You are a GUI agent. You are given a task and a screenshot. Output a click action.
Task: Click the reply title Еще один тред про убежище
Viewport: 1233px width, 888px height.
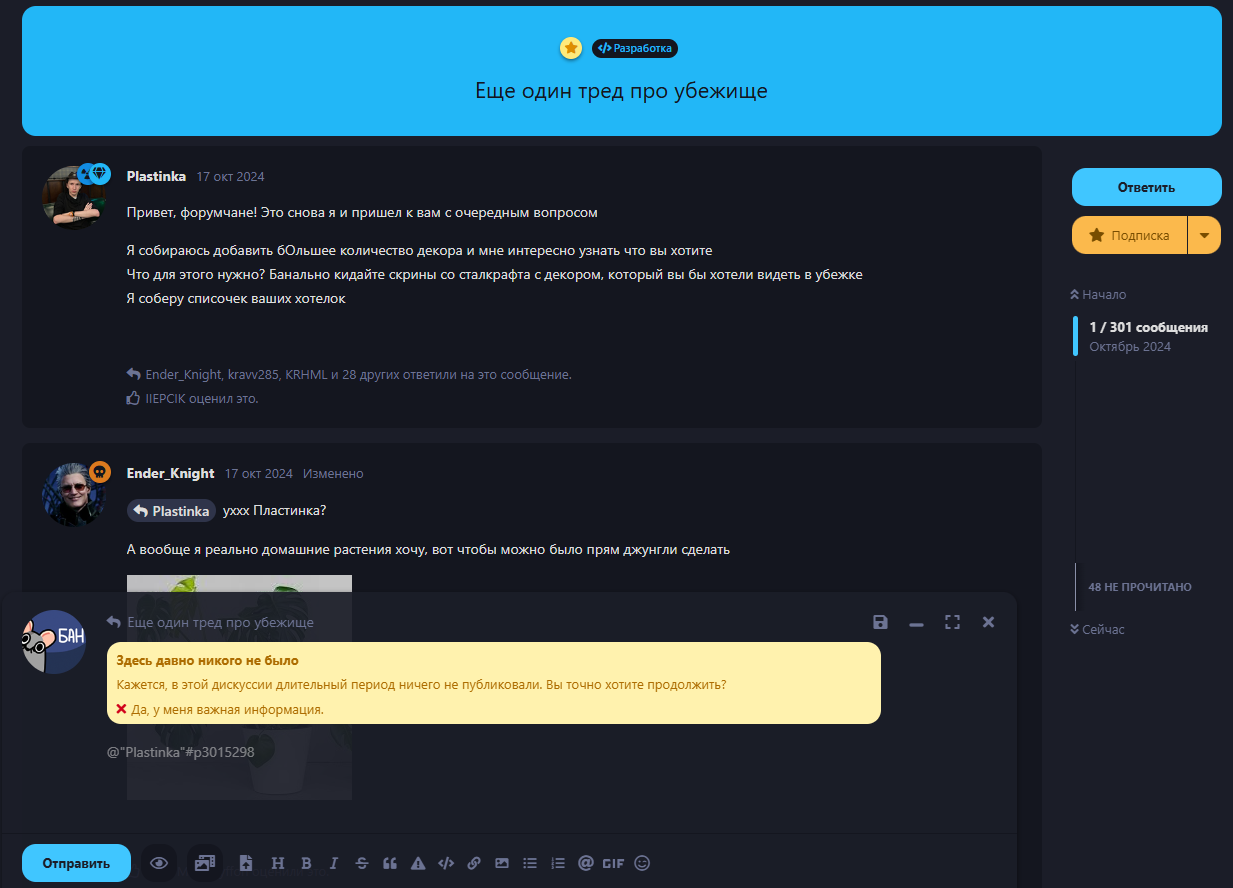tap(221, 622)
